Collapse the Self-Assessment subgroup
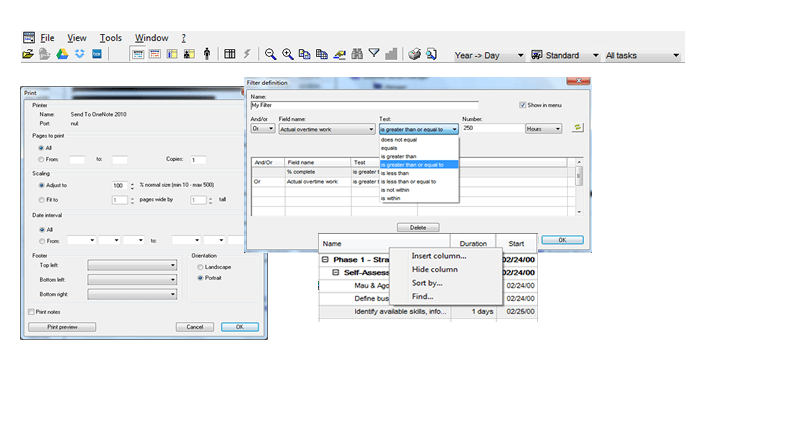 335,273
